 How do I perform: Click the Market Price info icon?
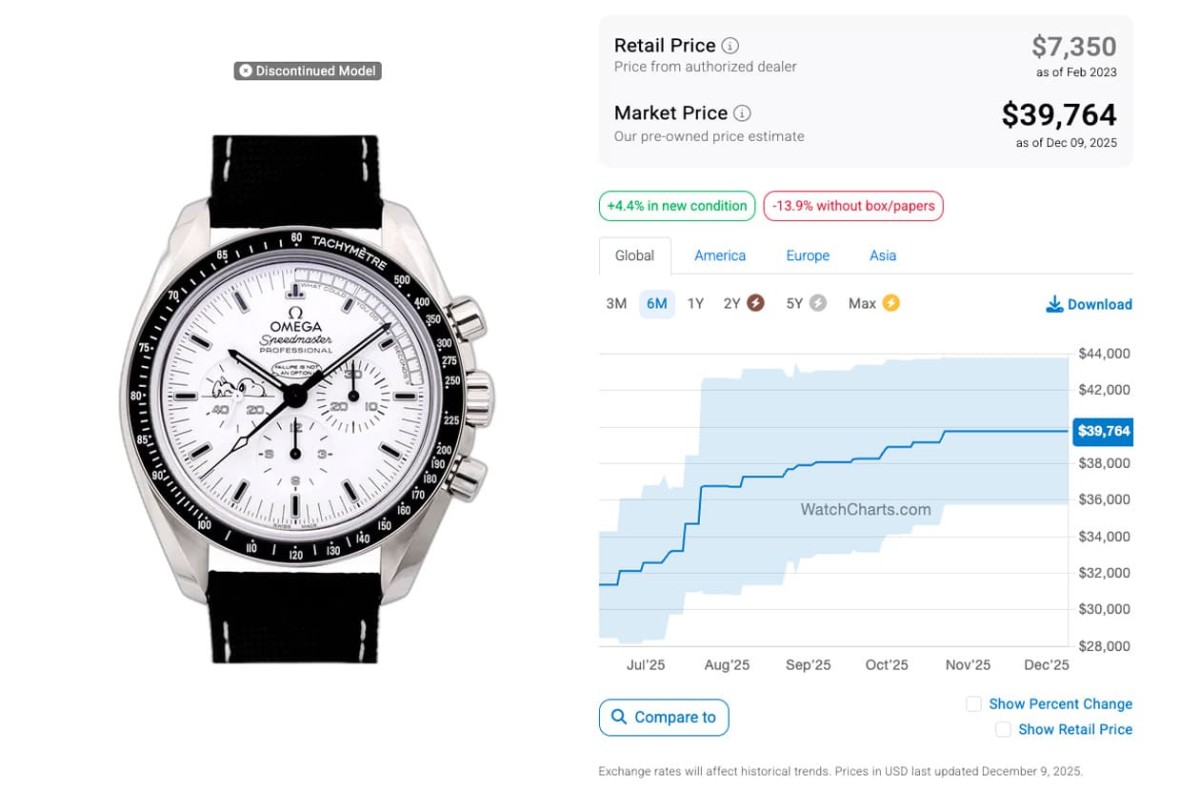(x=742, y=114)
